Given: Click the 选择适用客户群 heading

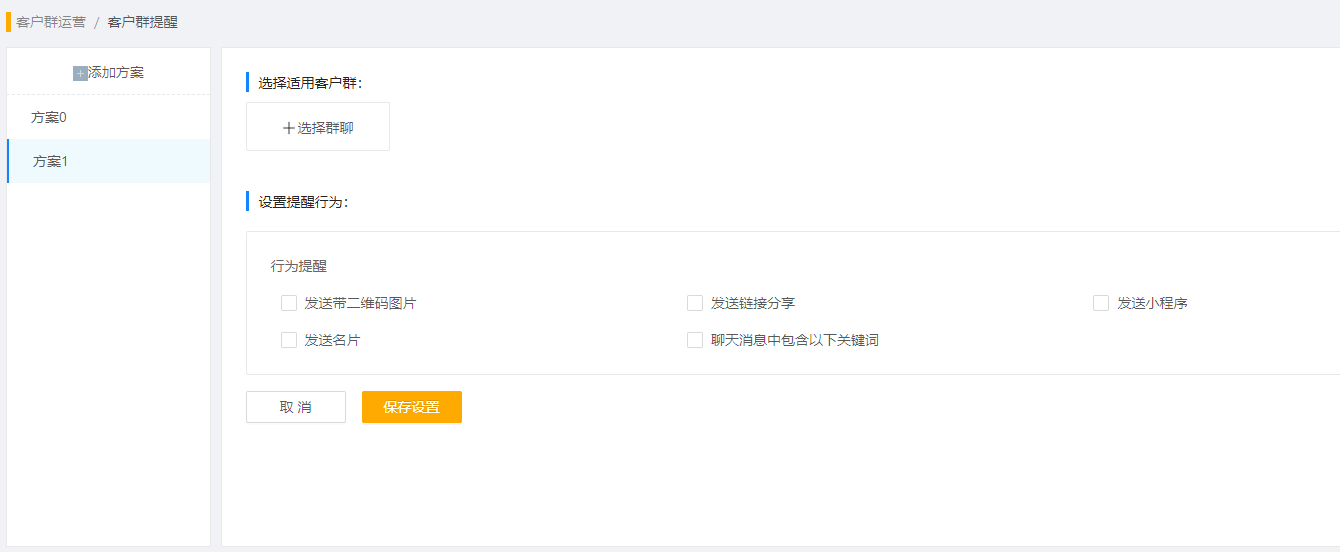Looking at the screenshot, I should tap(310, 83).
